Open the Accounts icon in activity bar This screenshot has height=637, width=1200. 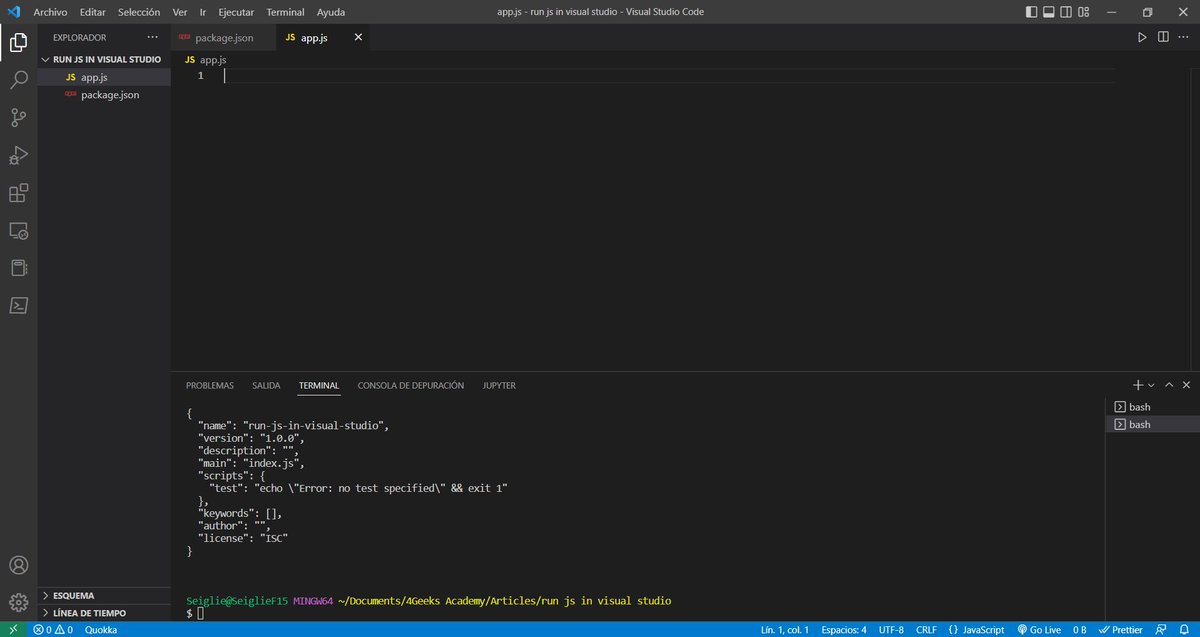(x=18, y=565)
